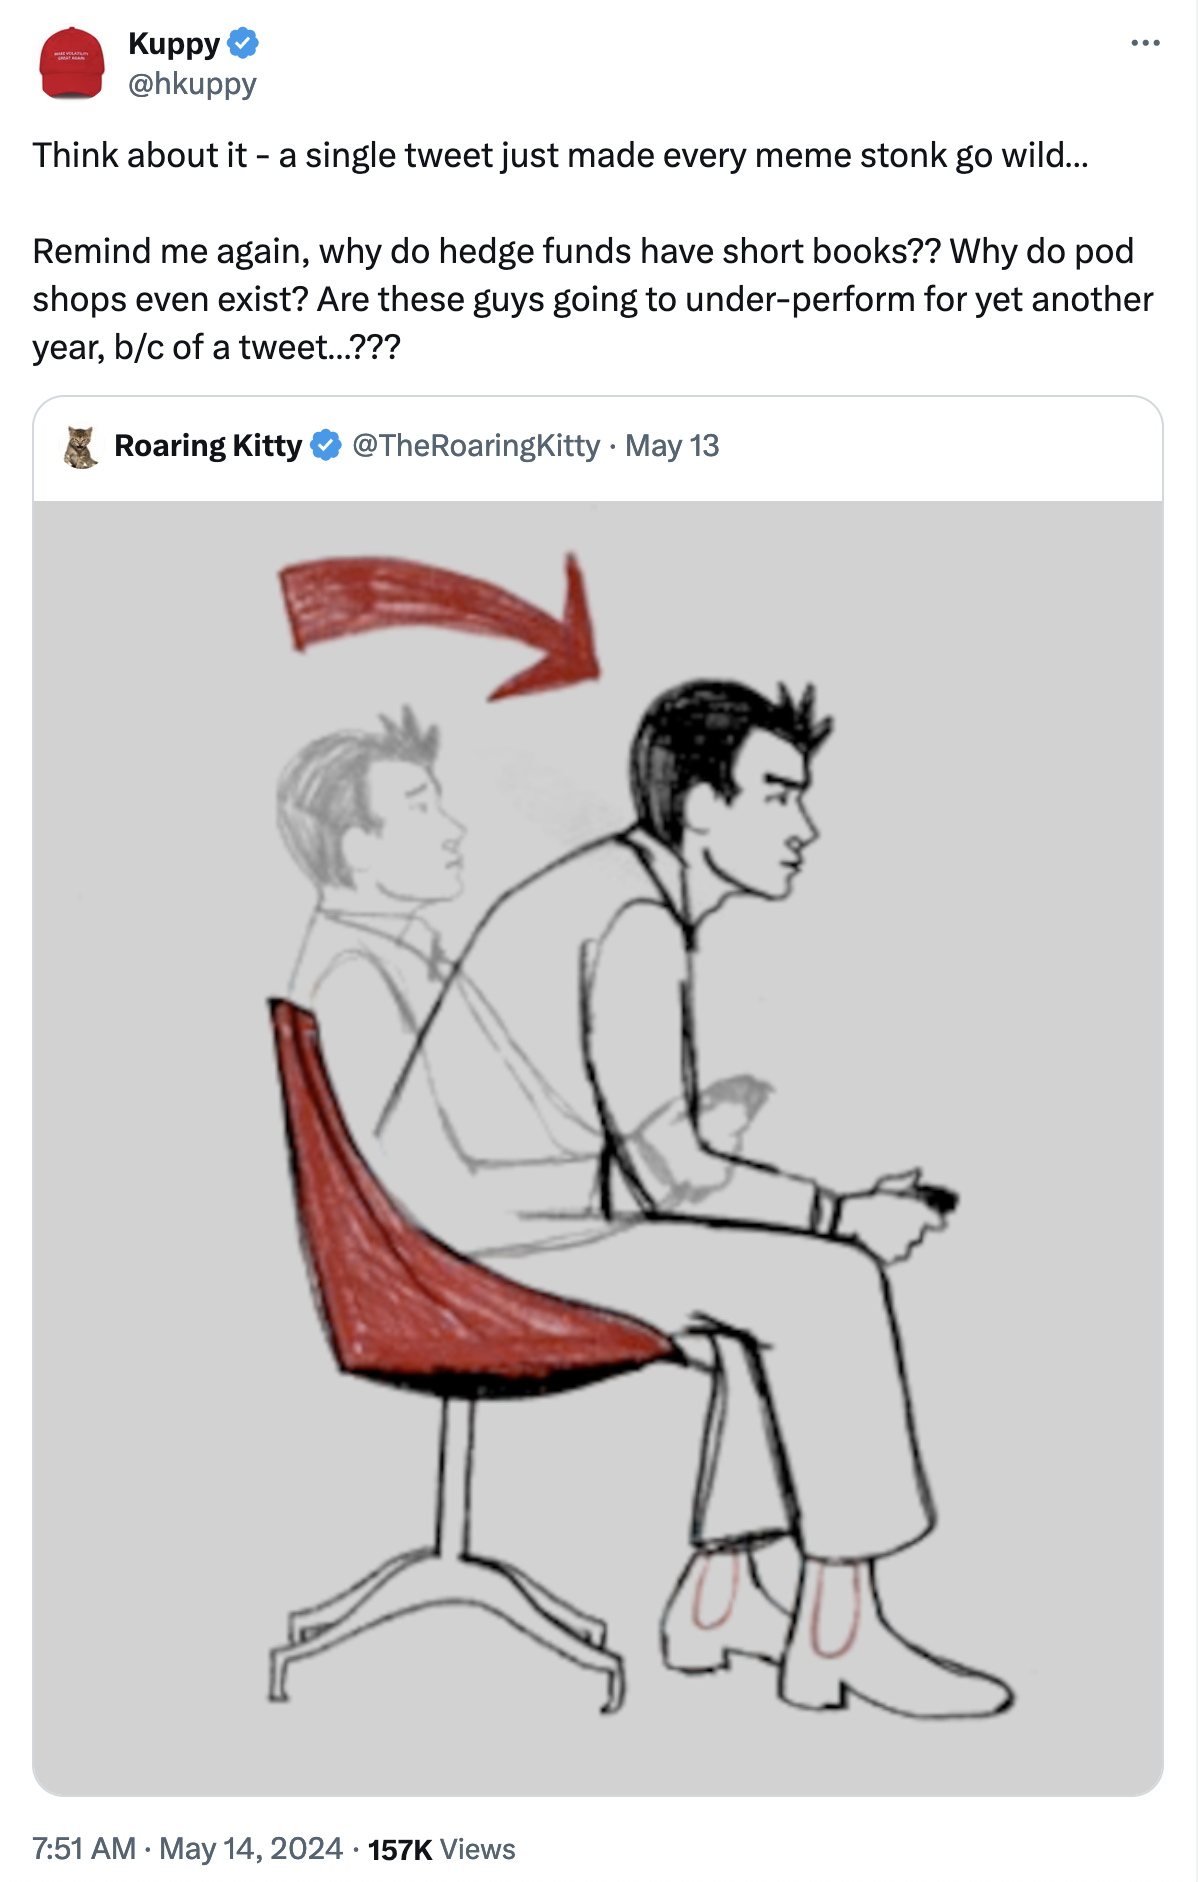Open the @hkuppy handle link
Image resolution: width=1198 pixels, height=1882 pixels.
click(x=192, y=84)
